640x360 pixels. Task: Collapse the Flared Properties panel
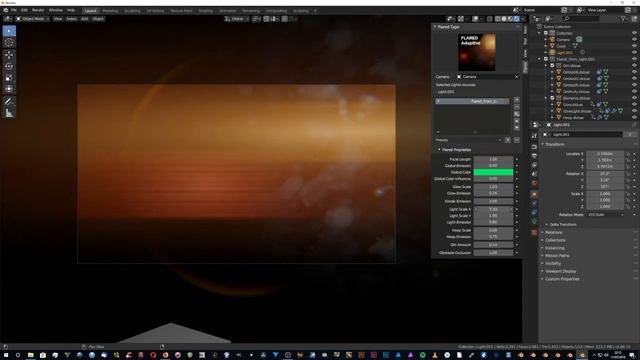click(439, 150)
